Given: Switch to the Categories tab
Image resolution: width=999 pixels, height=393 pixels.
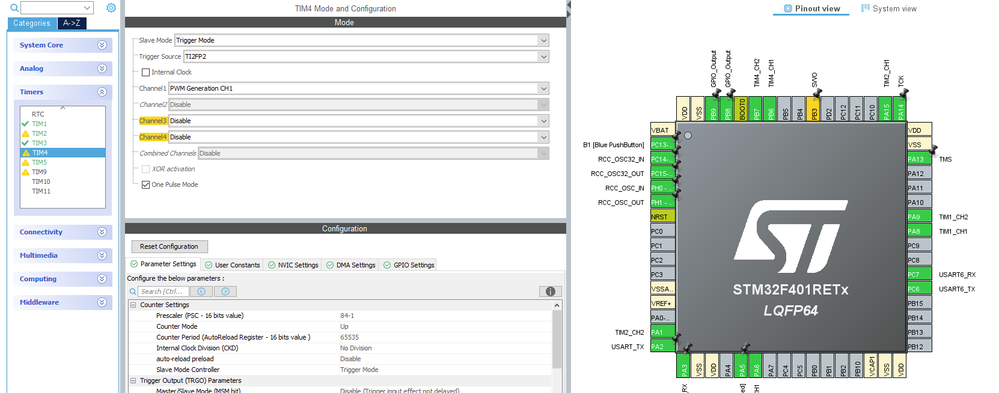Looking at the screenshot, I should pos(31,24).
